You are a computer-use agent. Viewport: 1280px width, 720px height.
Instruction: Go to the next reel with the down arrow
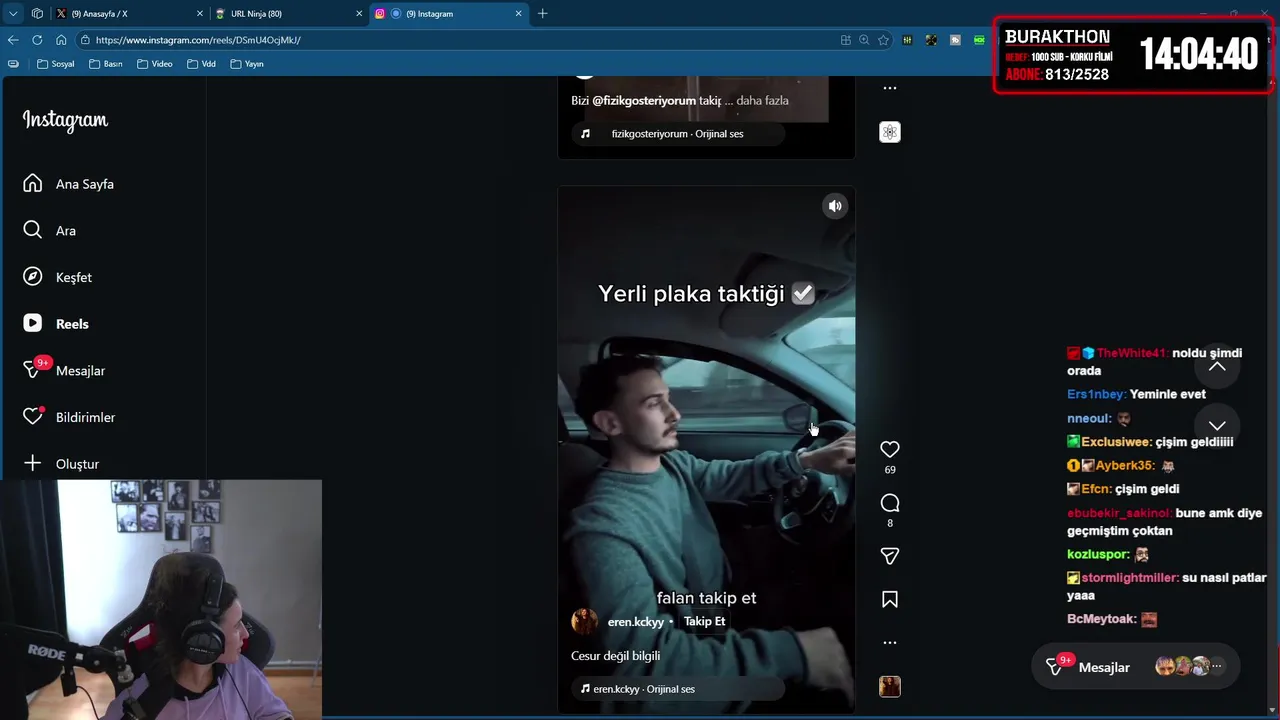(1217, 426)
